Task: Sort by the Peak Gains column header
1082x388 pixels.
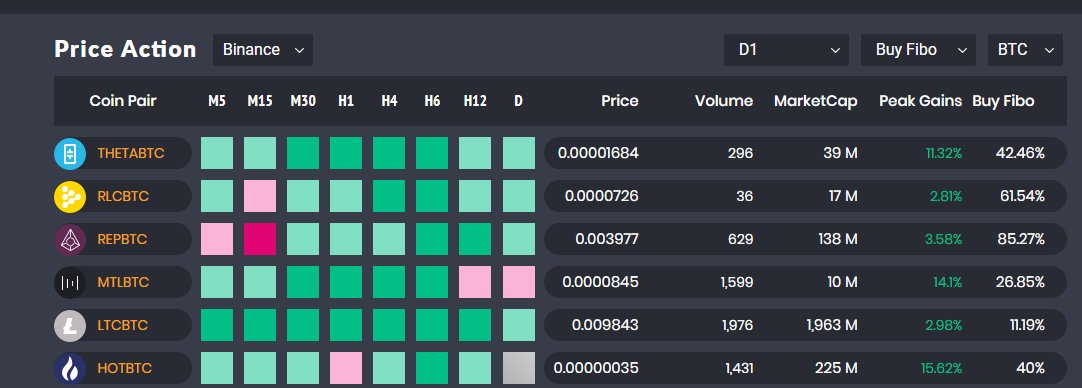Action: coord(921,101)
